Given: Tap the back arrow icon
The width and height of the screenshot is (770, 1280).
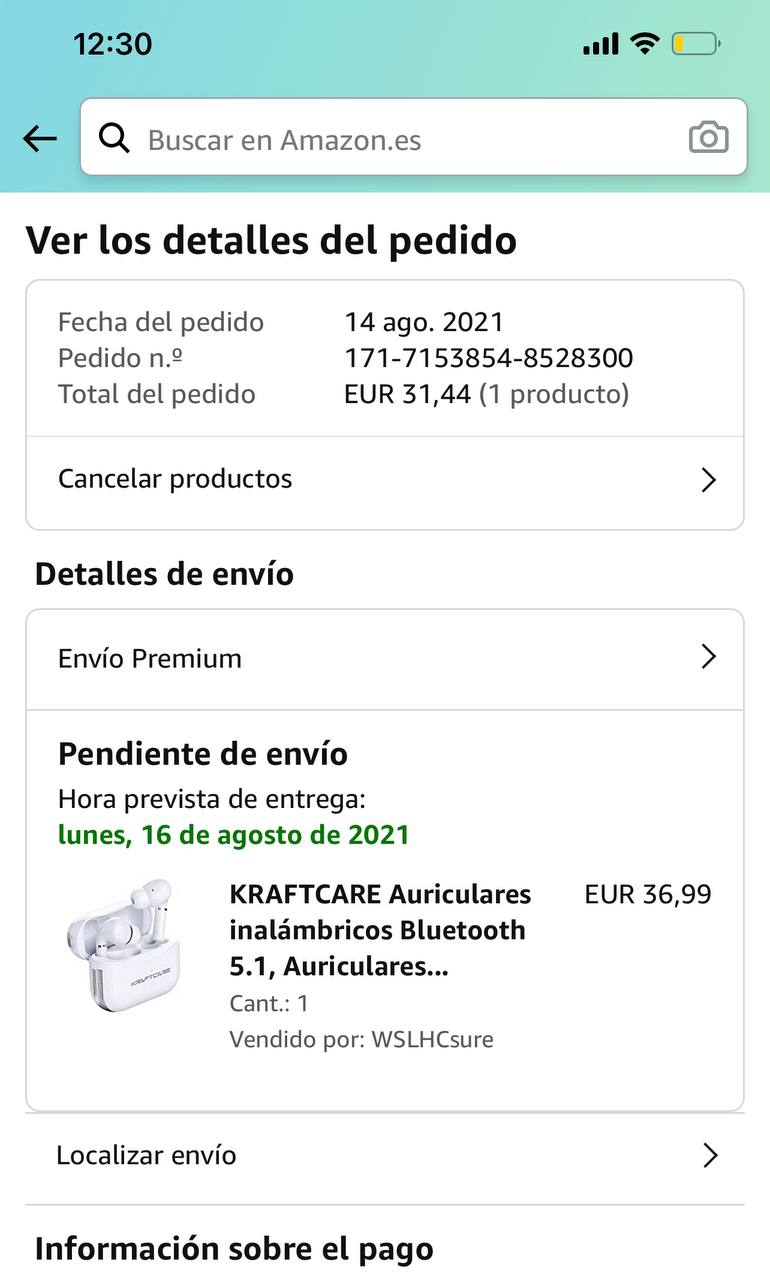Looking at the screenshot, I should [x=40, y=139].
